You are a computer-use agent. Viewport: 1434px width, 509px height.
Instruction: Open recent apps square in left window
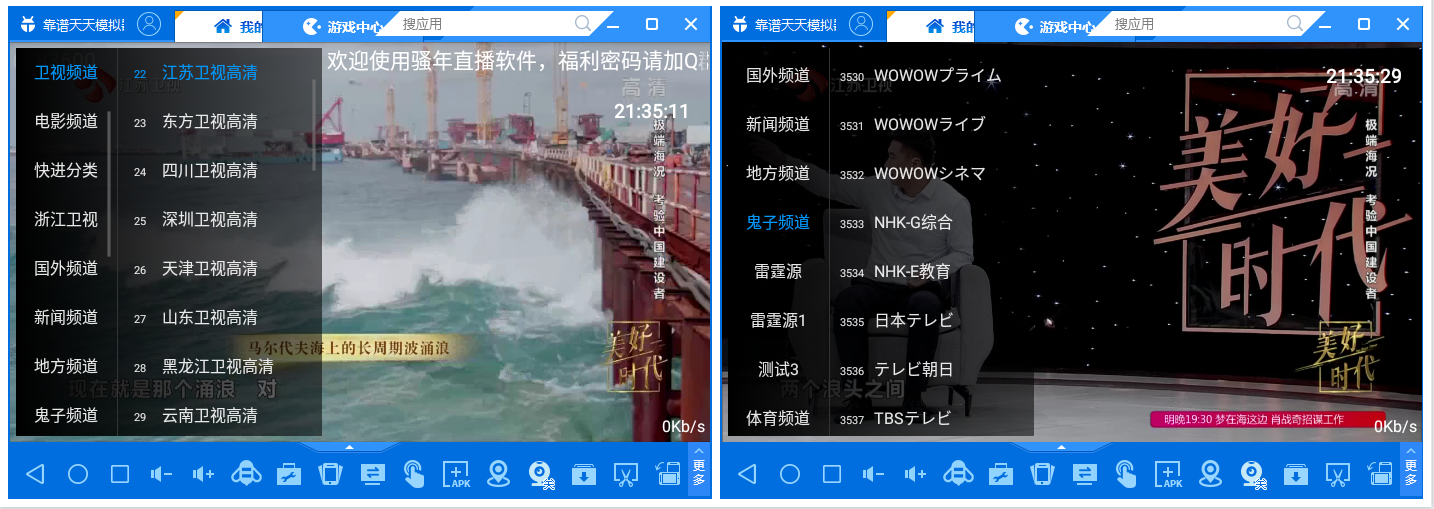[x=120, y=474]
